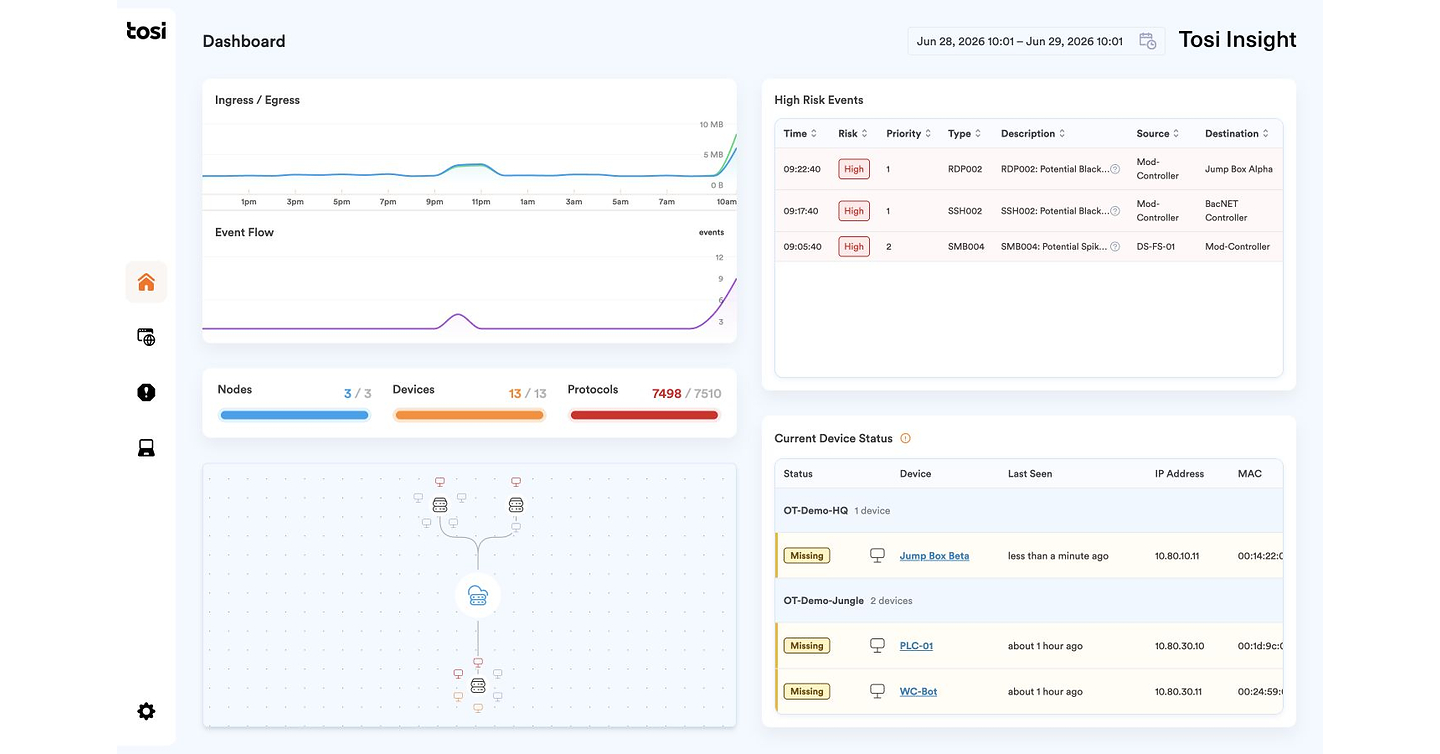Select the top-left server node in topology map
The width and height of the screenshot is (1440, 754).
[439, 505]
